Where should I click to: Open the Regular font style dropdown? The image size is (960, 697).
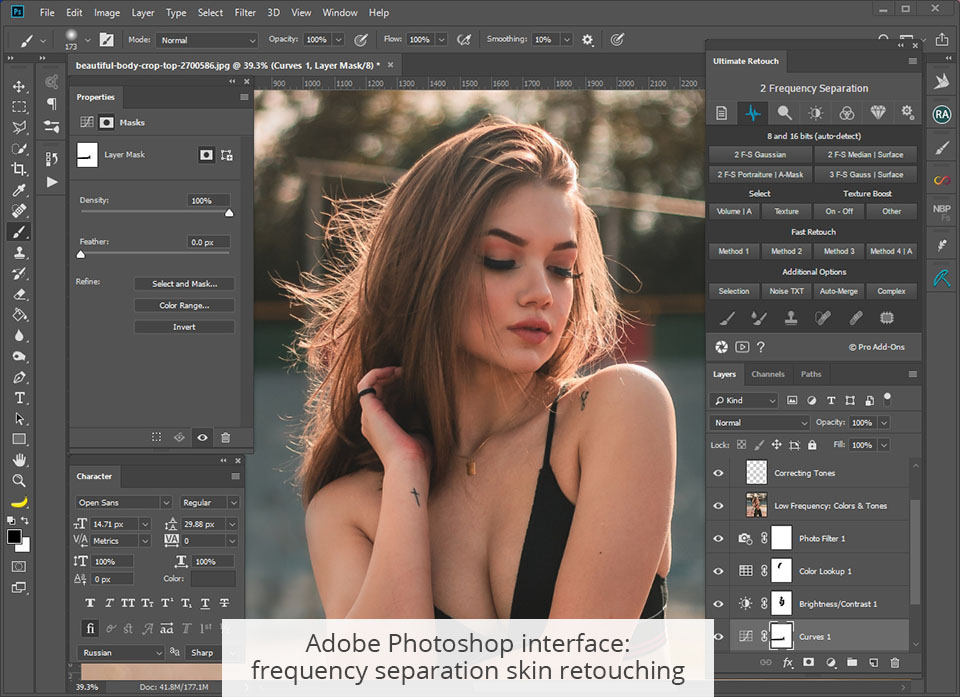[209, 502]
